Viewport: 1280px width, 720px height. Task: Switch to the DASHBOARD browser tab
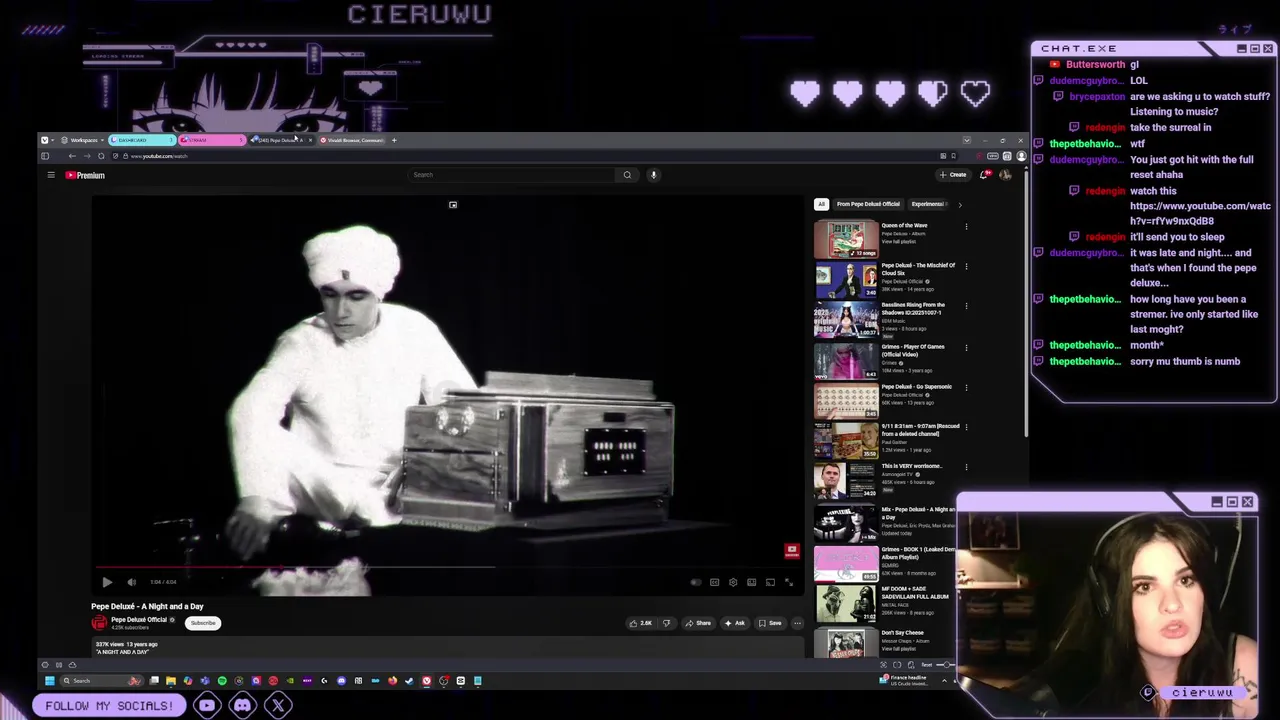coord(142,140)
